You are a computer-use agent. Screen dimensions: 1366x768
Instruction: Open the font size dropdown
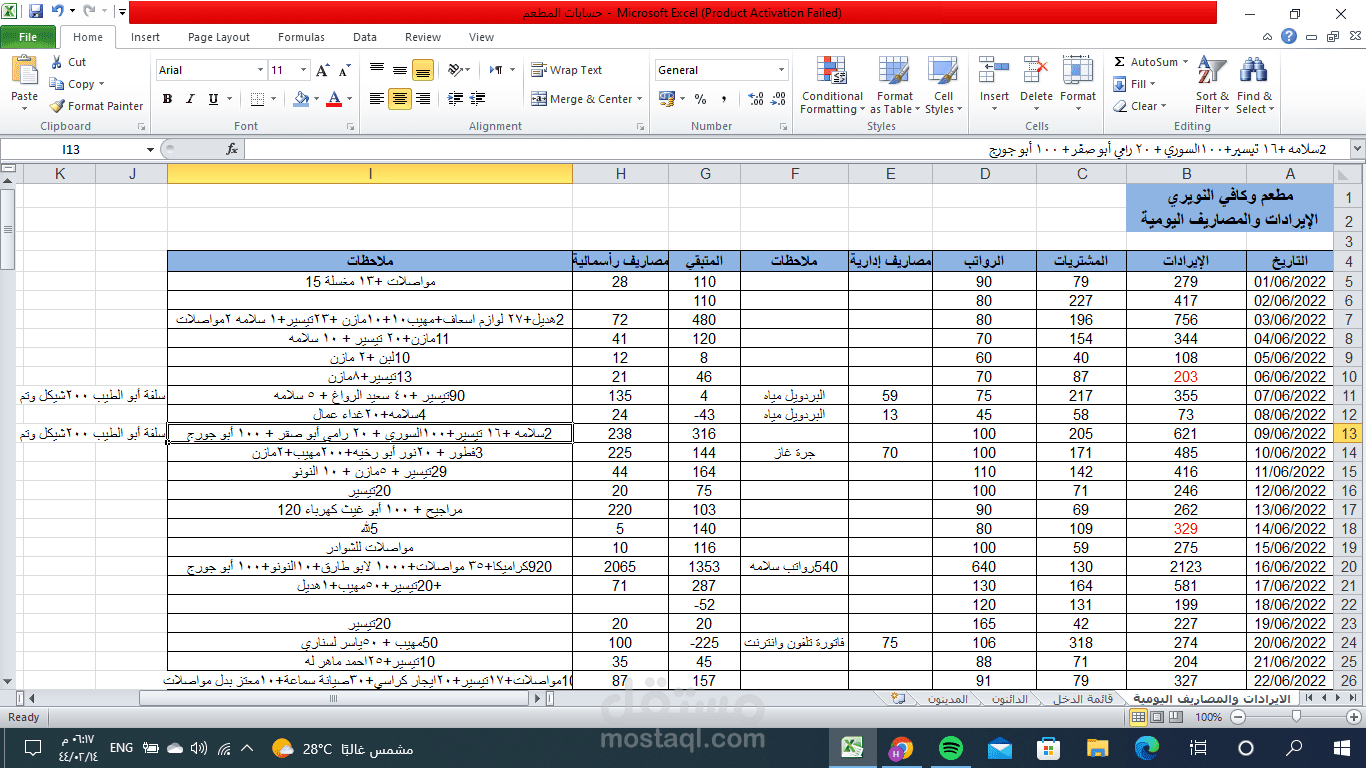[303, 70]
